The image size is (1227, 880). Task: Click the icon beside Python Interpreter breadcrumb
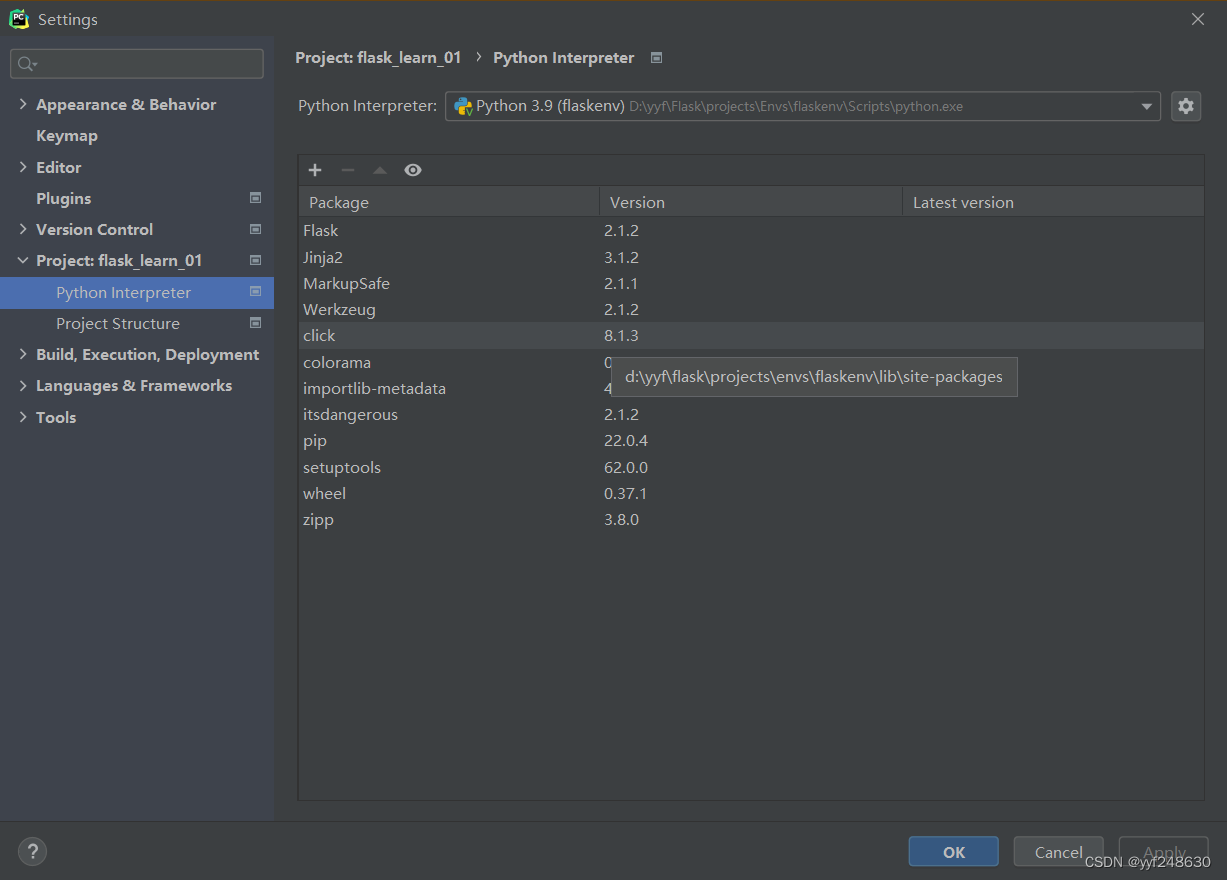point(656,58)
